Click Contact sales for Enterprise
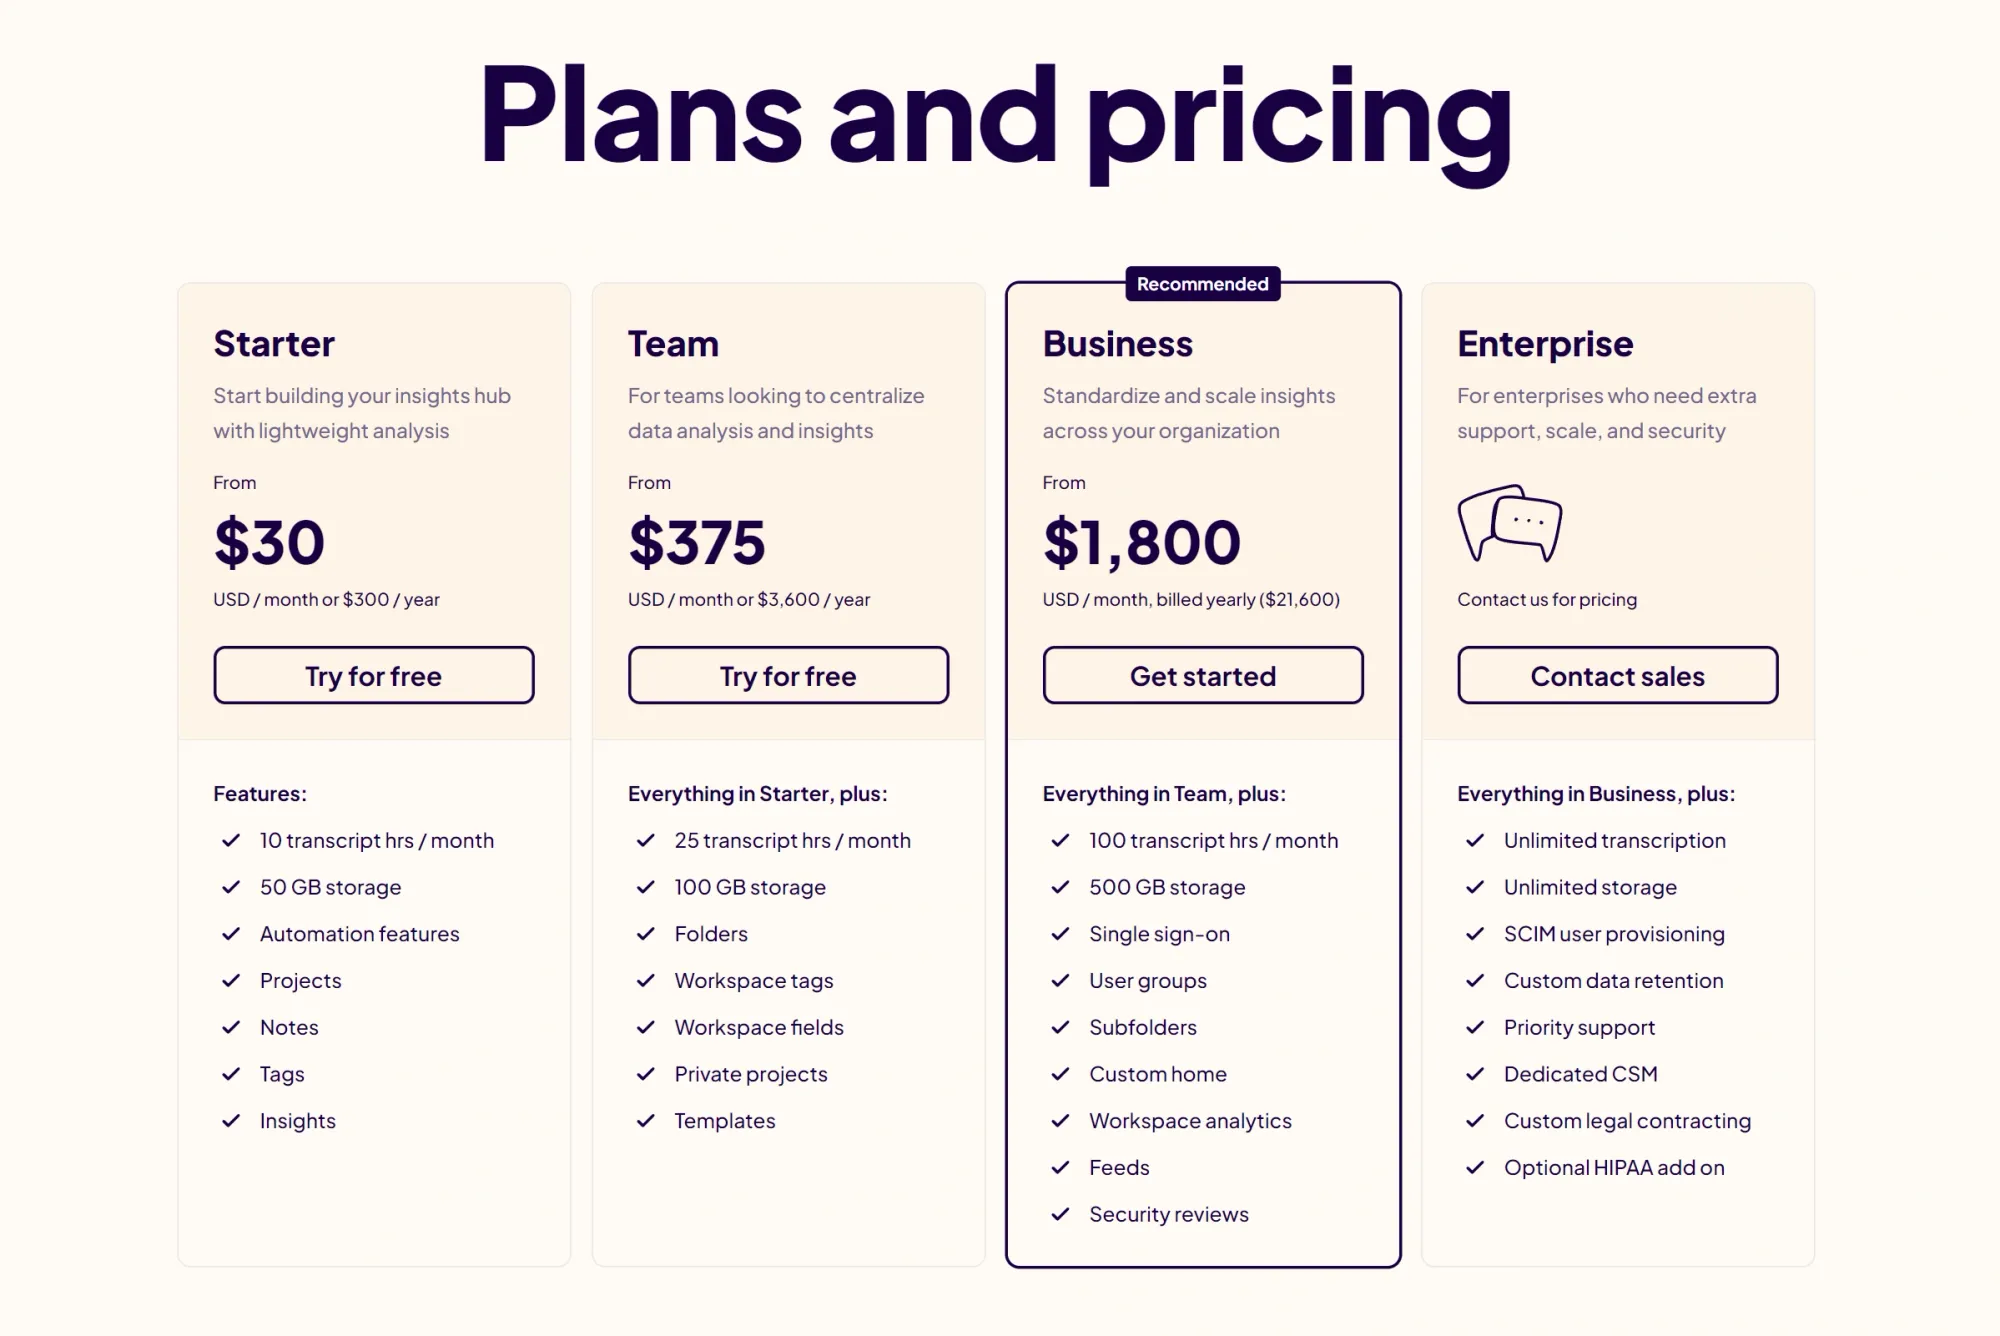The image size is (2000, 1336). 1617,675
